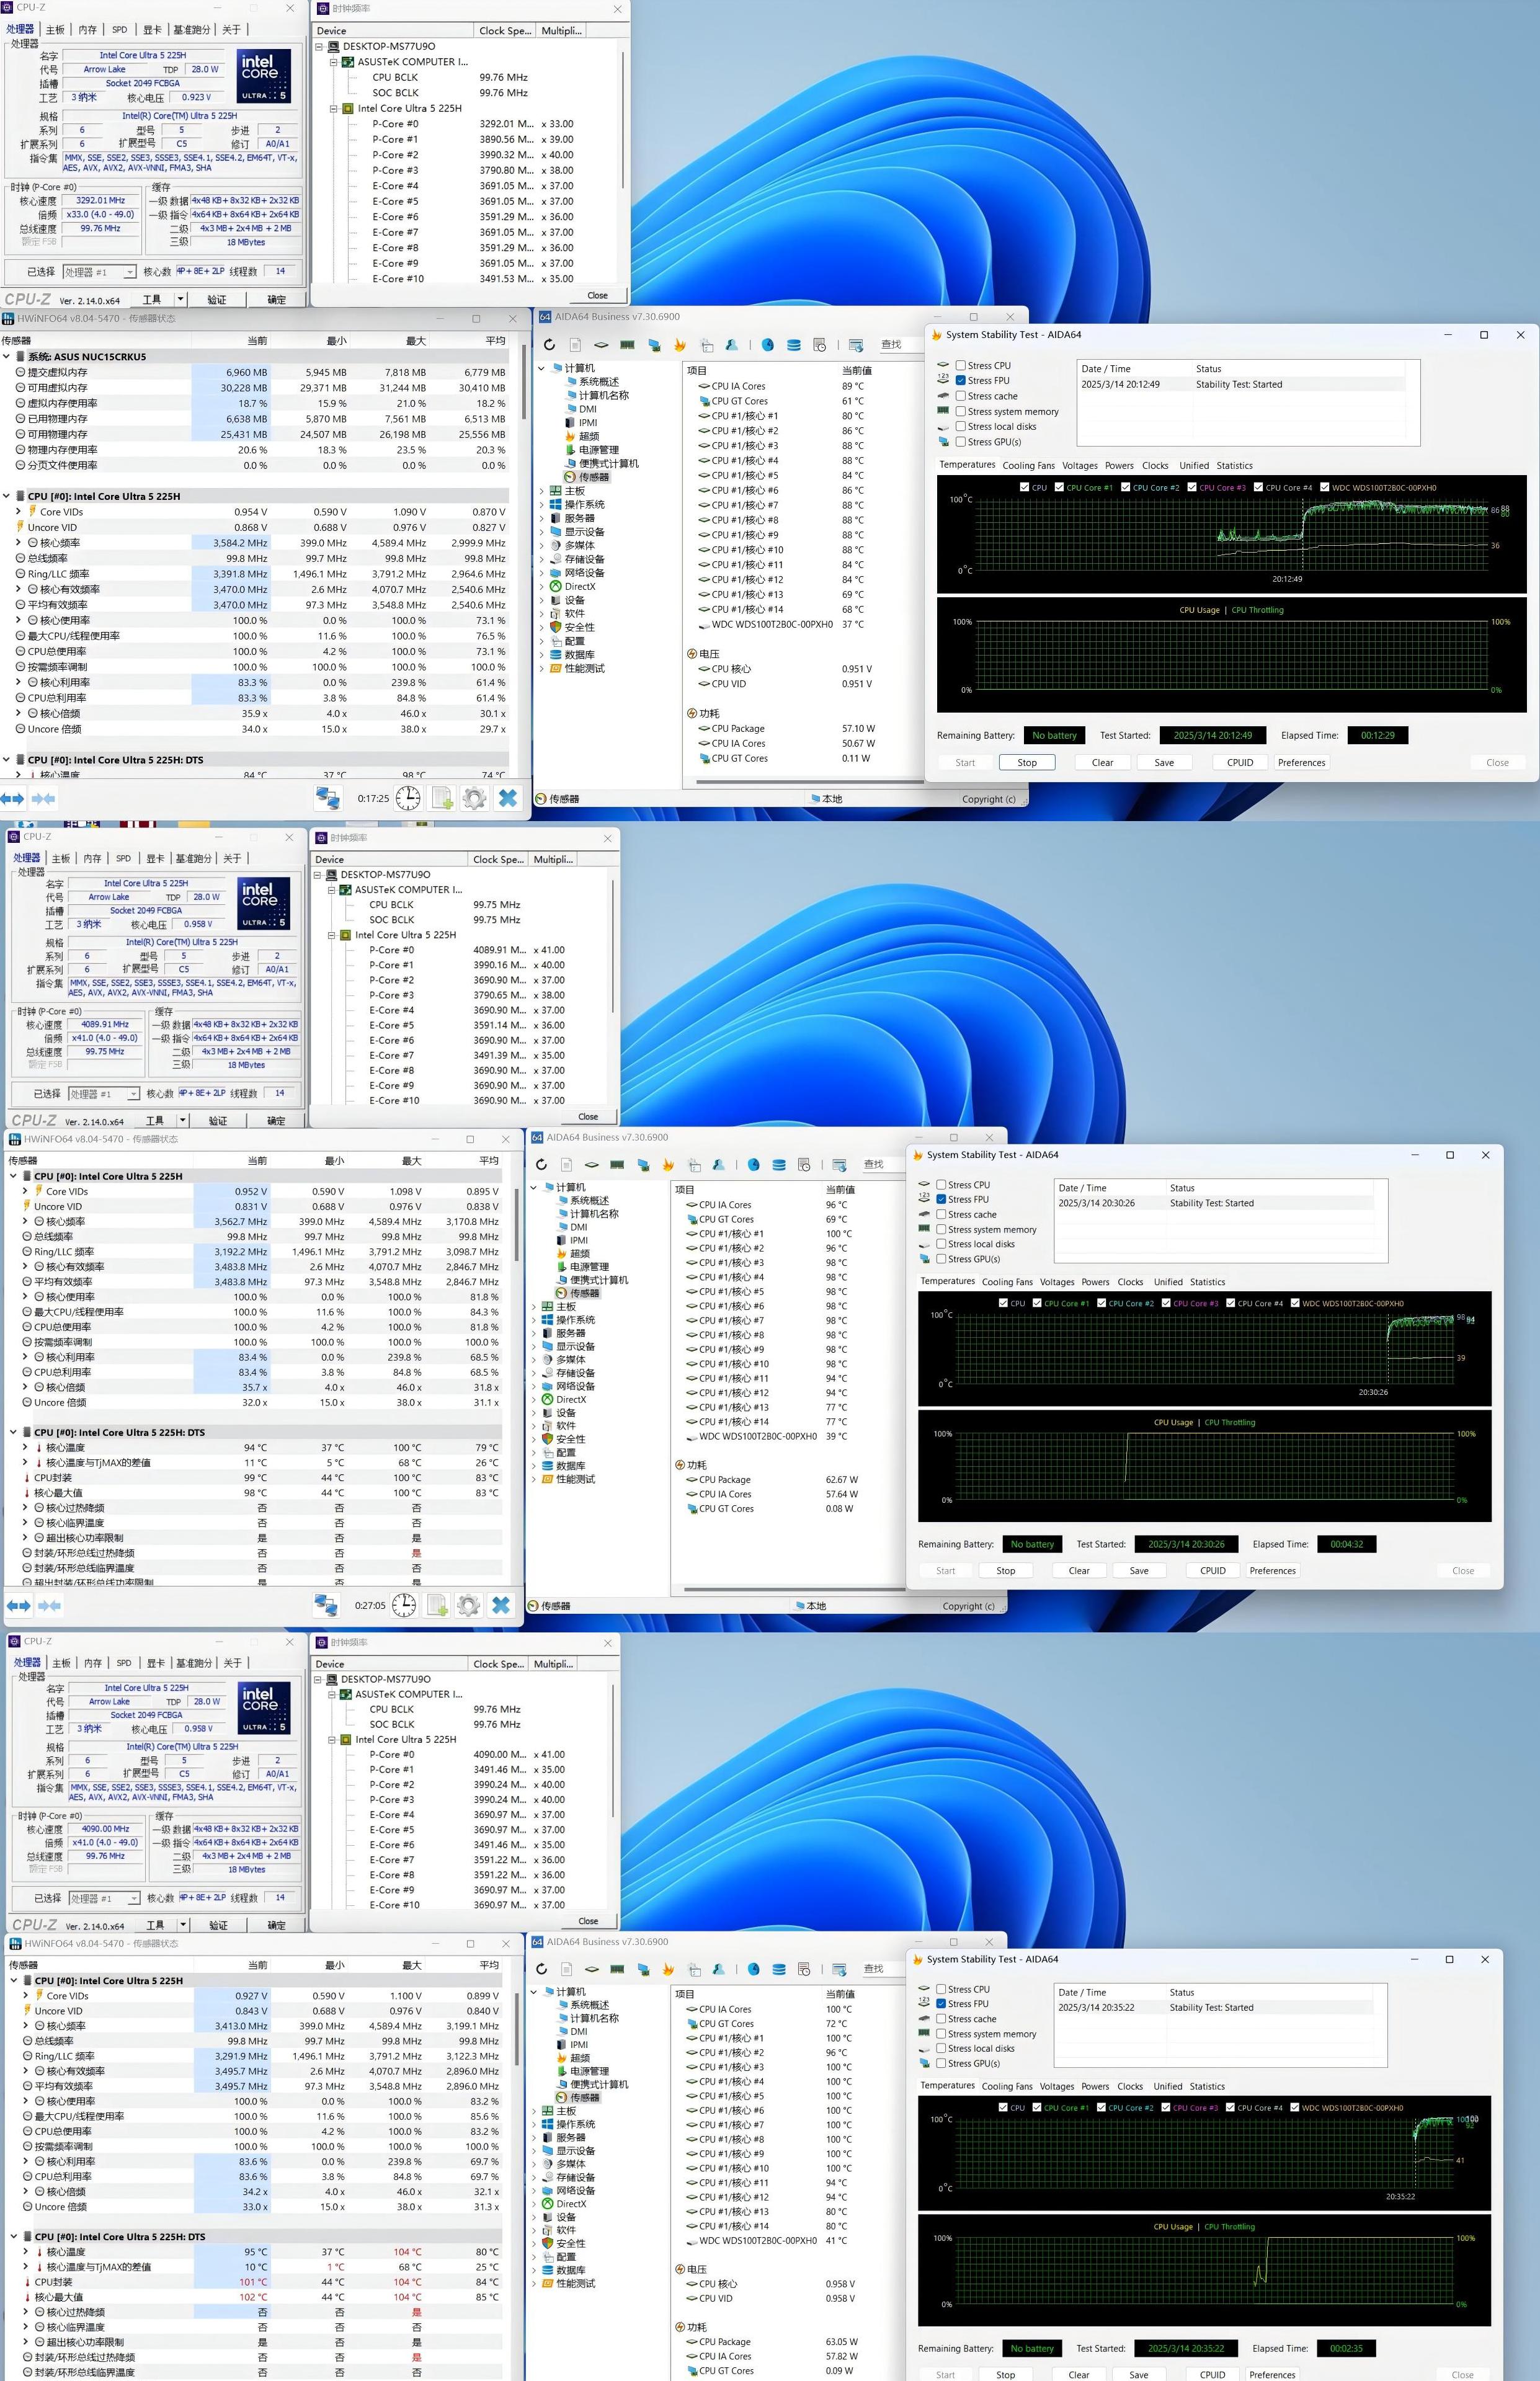Open Statistics tab in test started 20:30:26
Image resolution: width=1540 pixels, height=2381 pixels.
(1207, 1281)
